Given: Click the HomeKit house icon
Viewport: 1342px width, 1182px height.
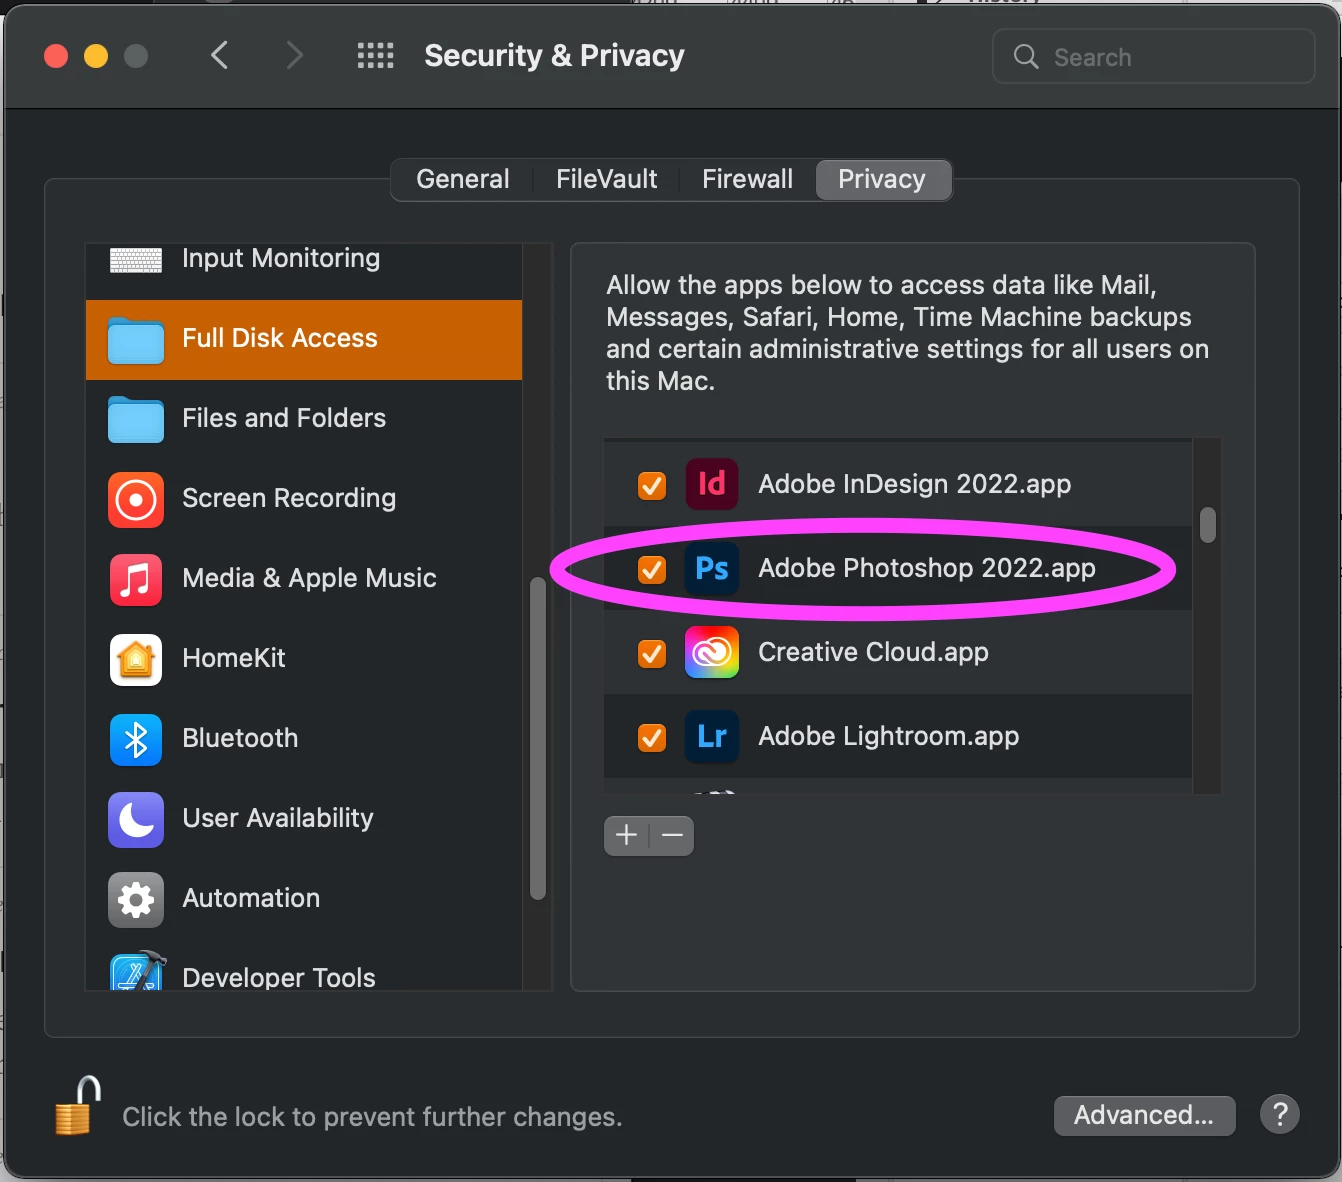Looking at the screenshot, I should pyautogui.click(x=136, y=659).
